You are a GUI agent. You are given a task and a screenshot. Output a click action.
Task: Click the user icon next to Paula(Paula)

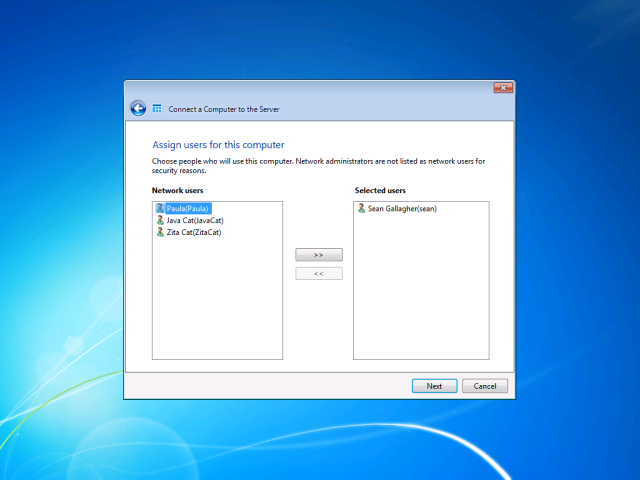(160, 208)
